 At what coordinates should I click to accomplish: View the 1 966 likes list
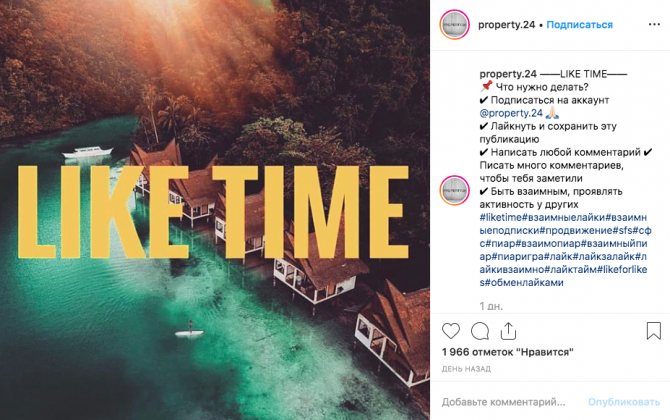pos(507,352)
